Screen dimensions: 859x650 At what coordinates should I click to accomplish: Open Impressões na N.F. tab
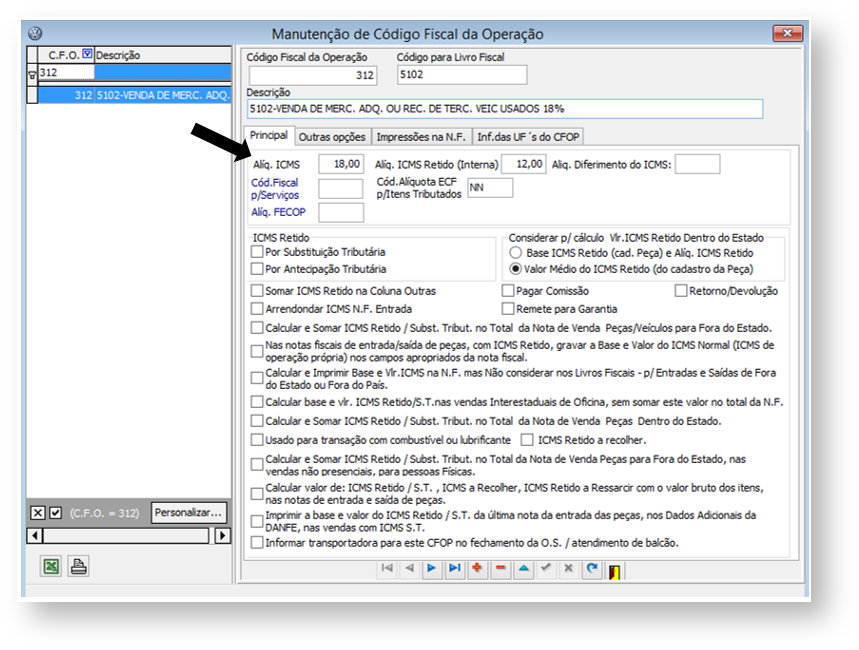(421, 137)
